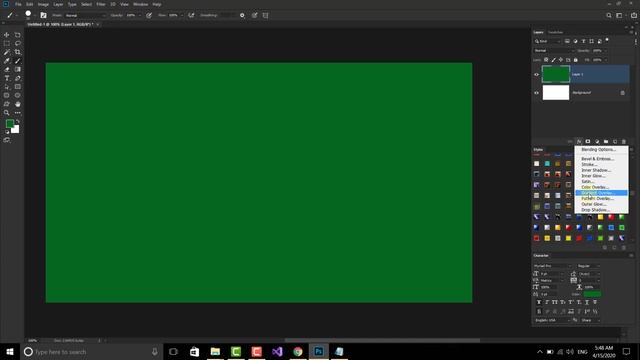The image size is (640, 360).
Task: Select the Eyedropper tool
Action: (x=7, y=61)
